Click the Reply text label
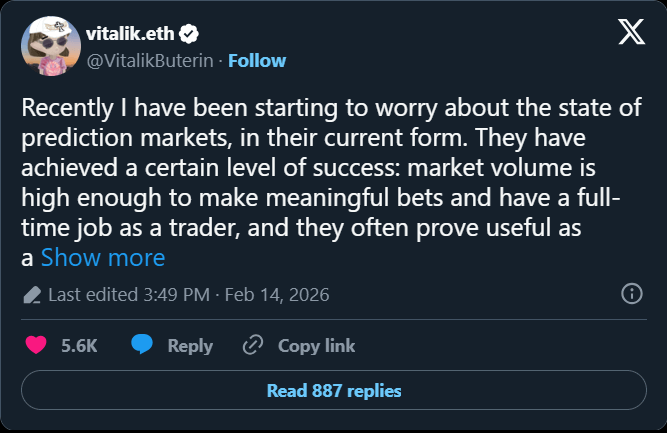 [190, 345]
